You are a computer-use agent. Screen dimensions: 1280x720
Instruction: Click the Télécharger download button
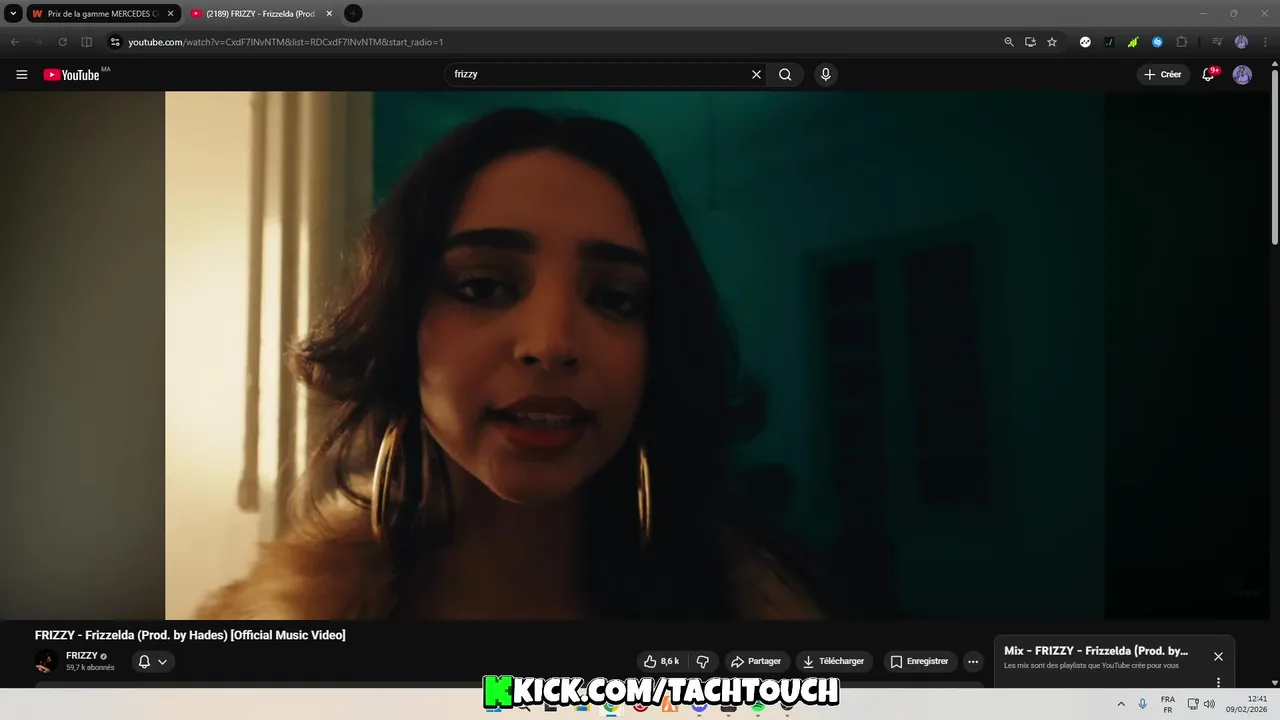[x=833, y=661]
